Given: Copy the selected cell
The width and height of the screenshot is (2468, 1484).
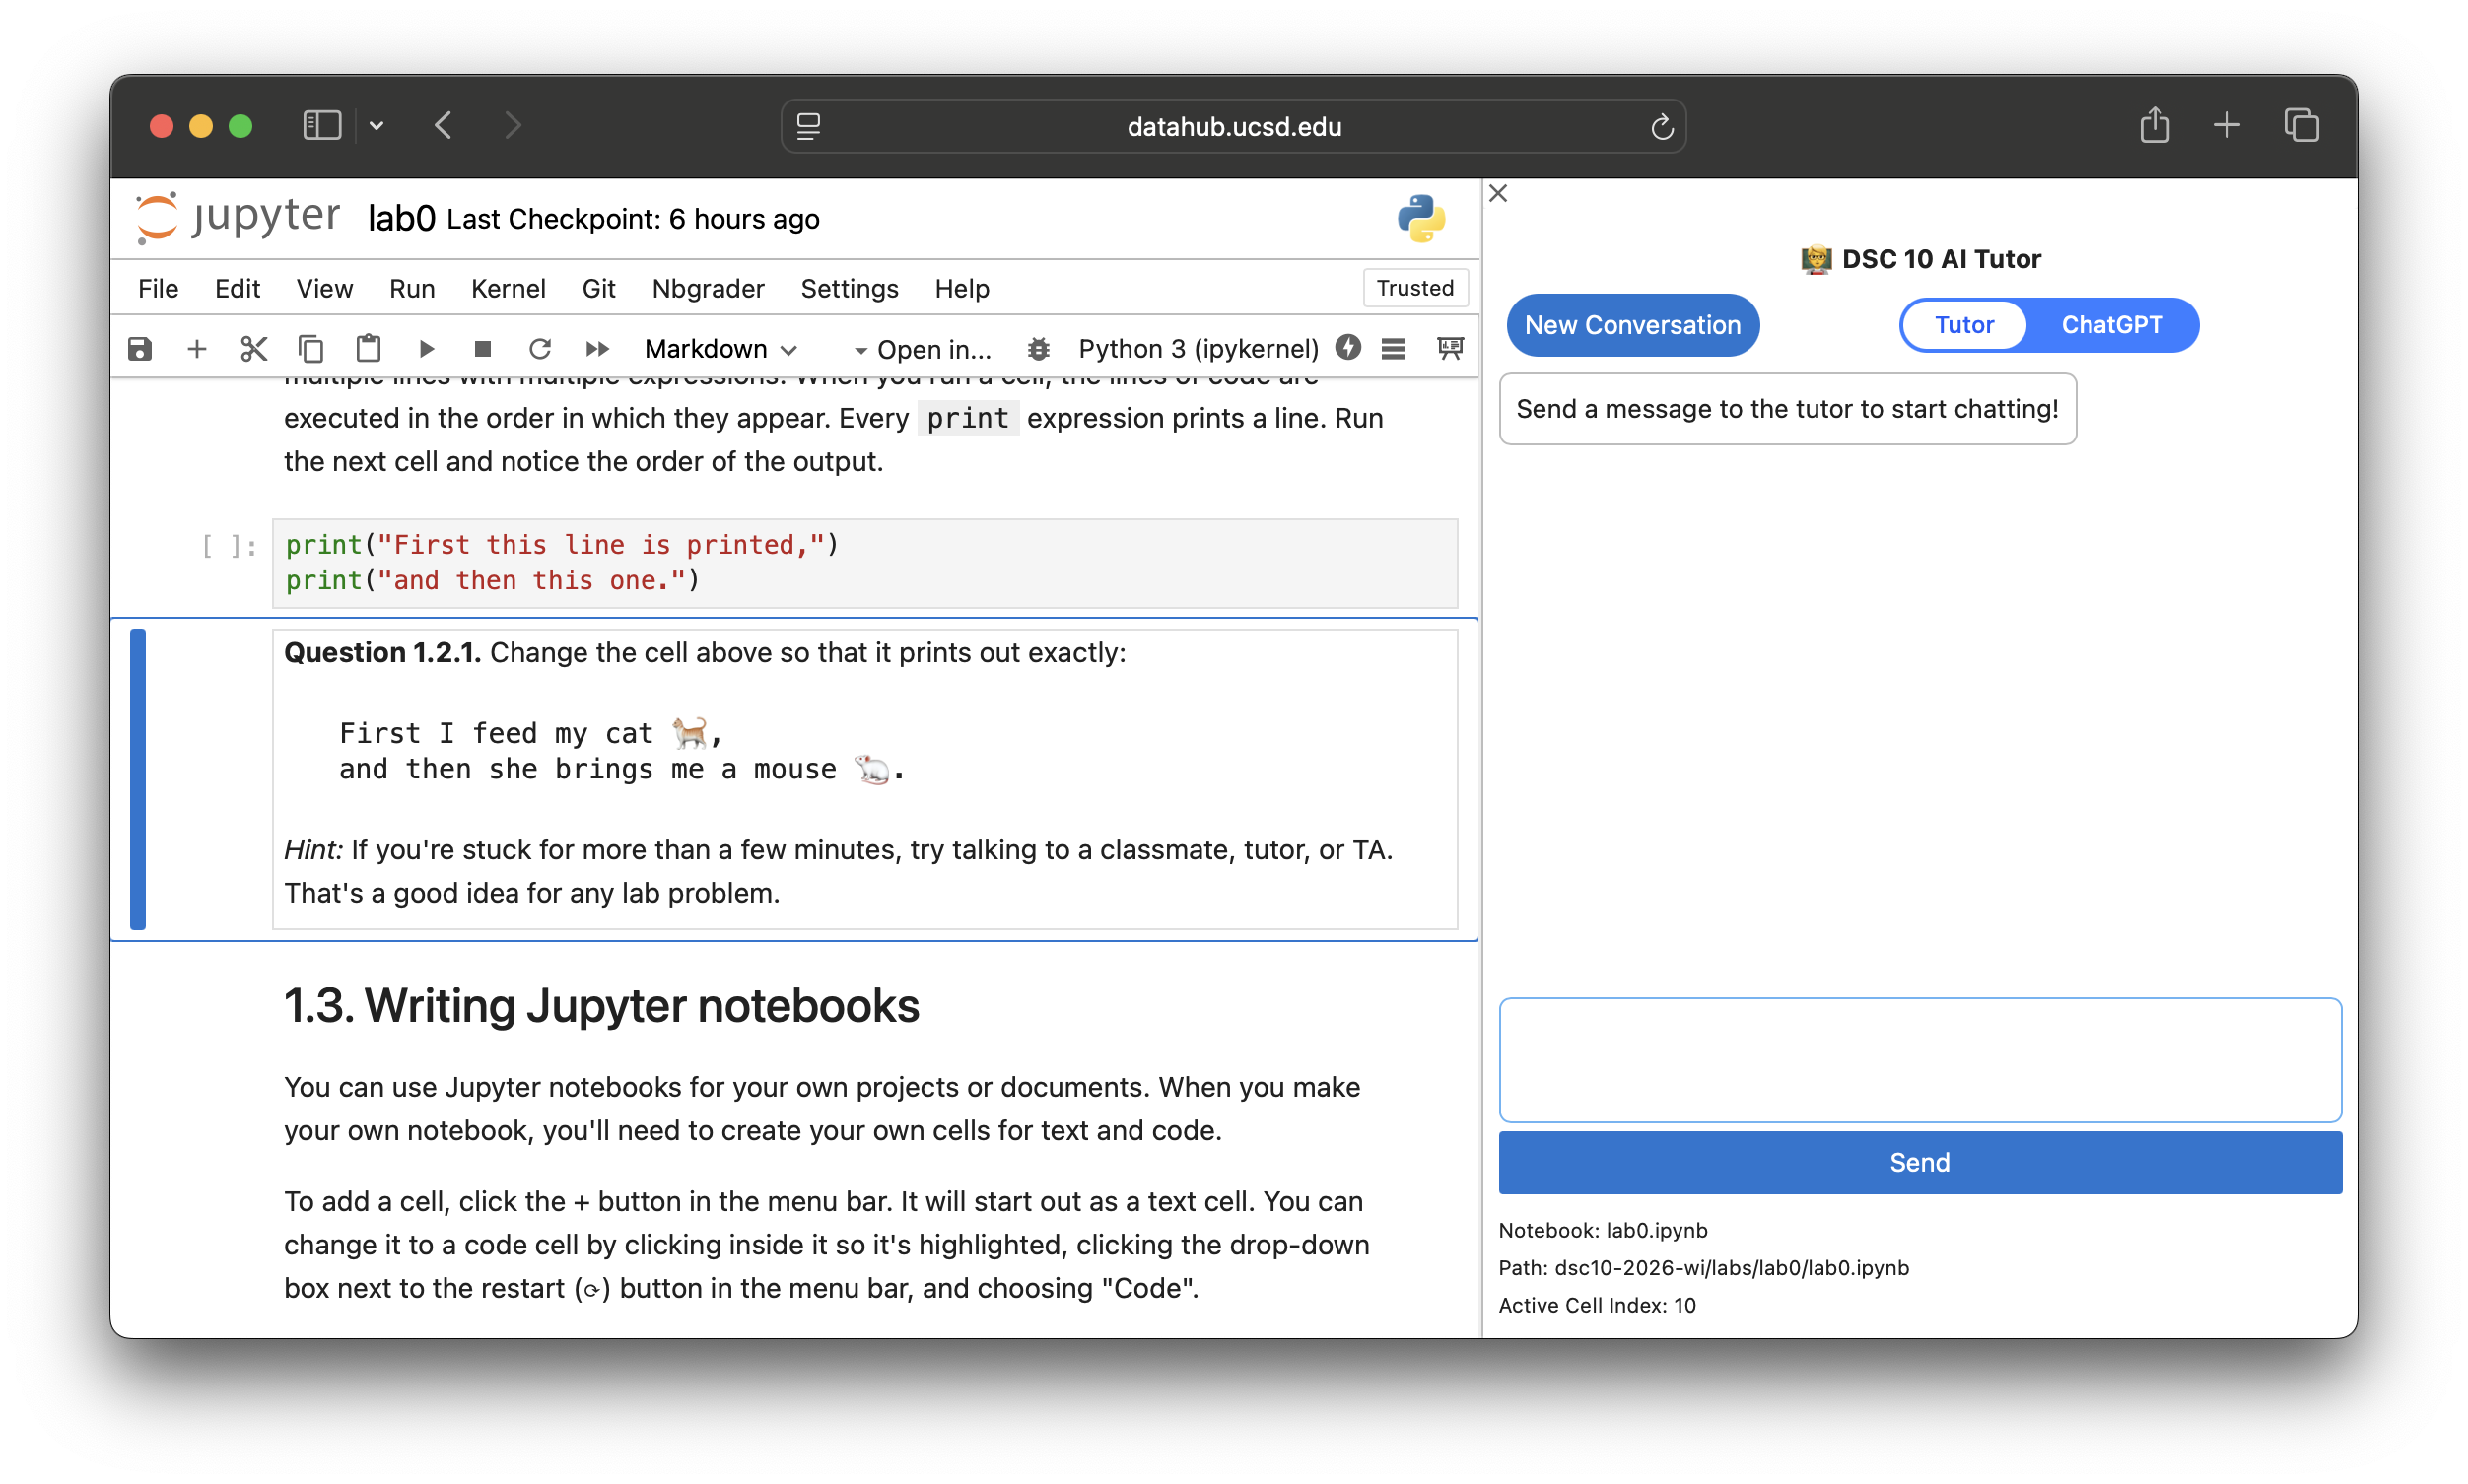Looking at the screenshot, I should [311, 349].
